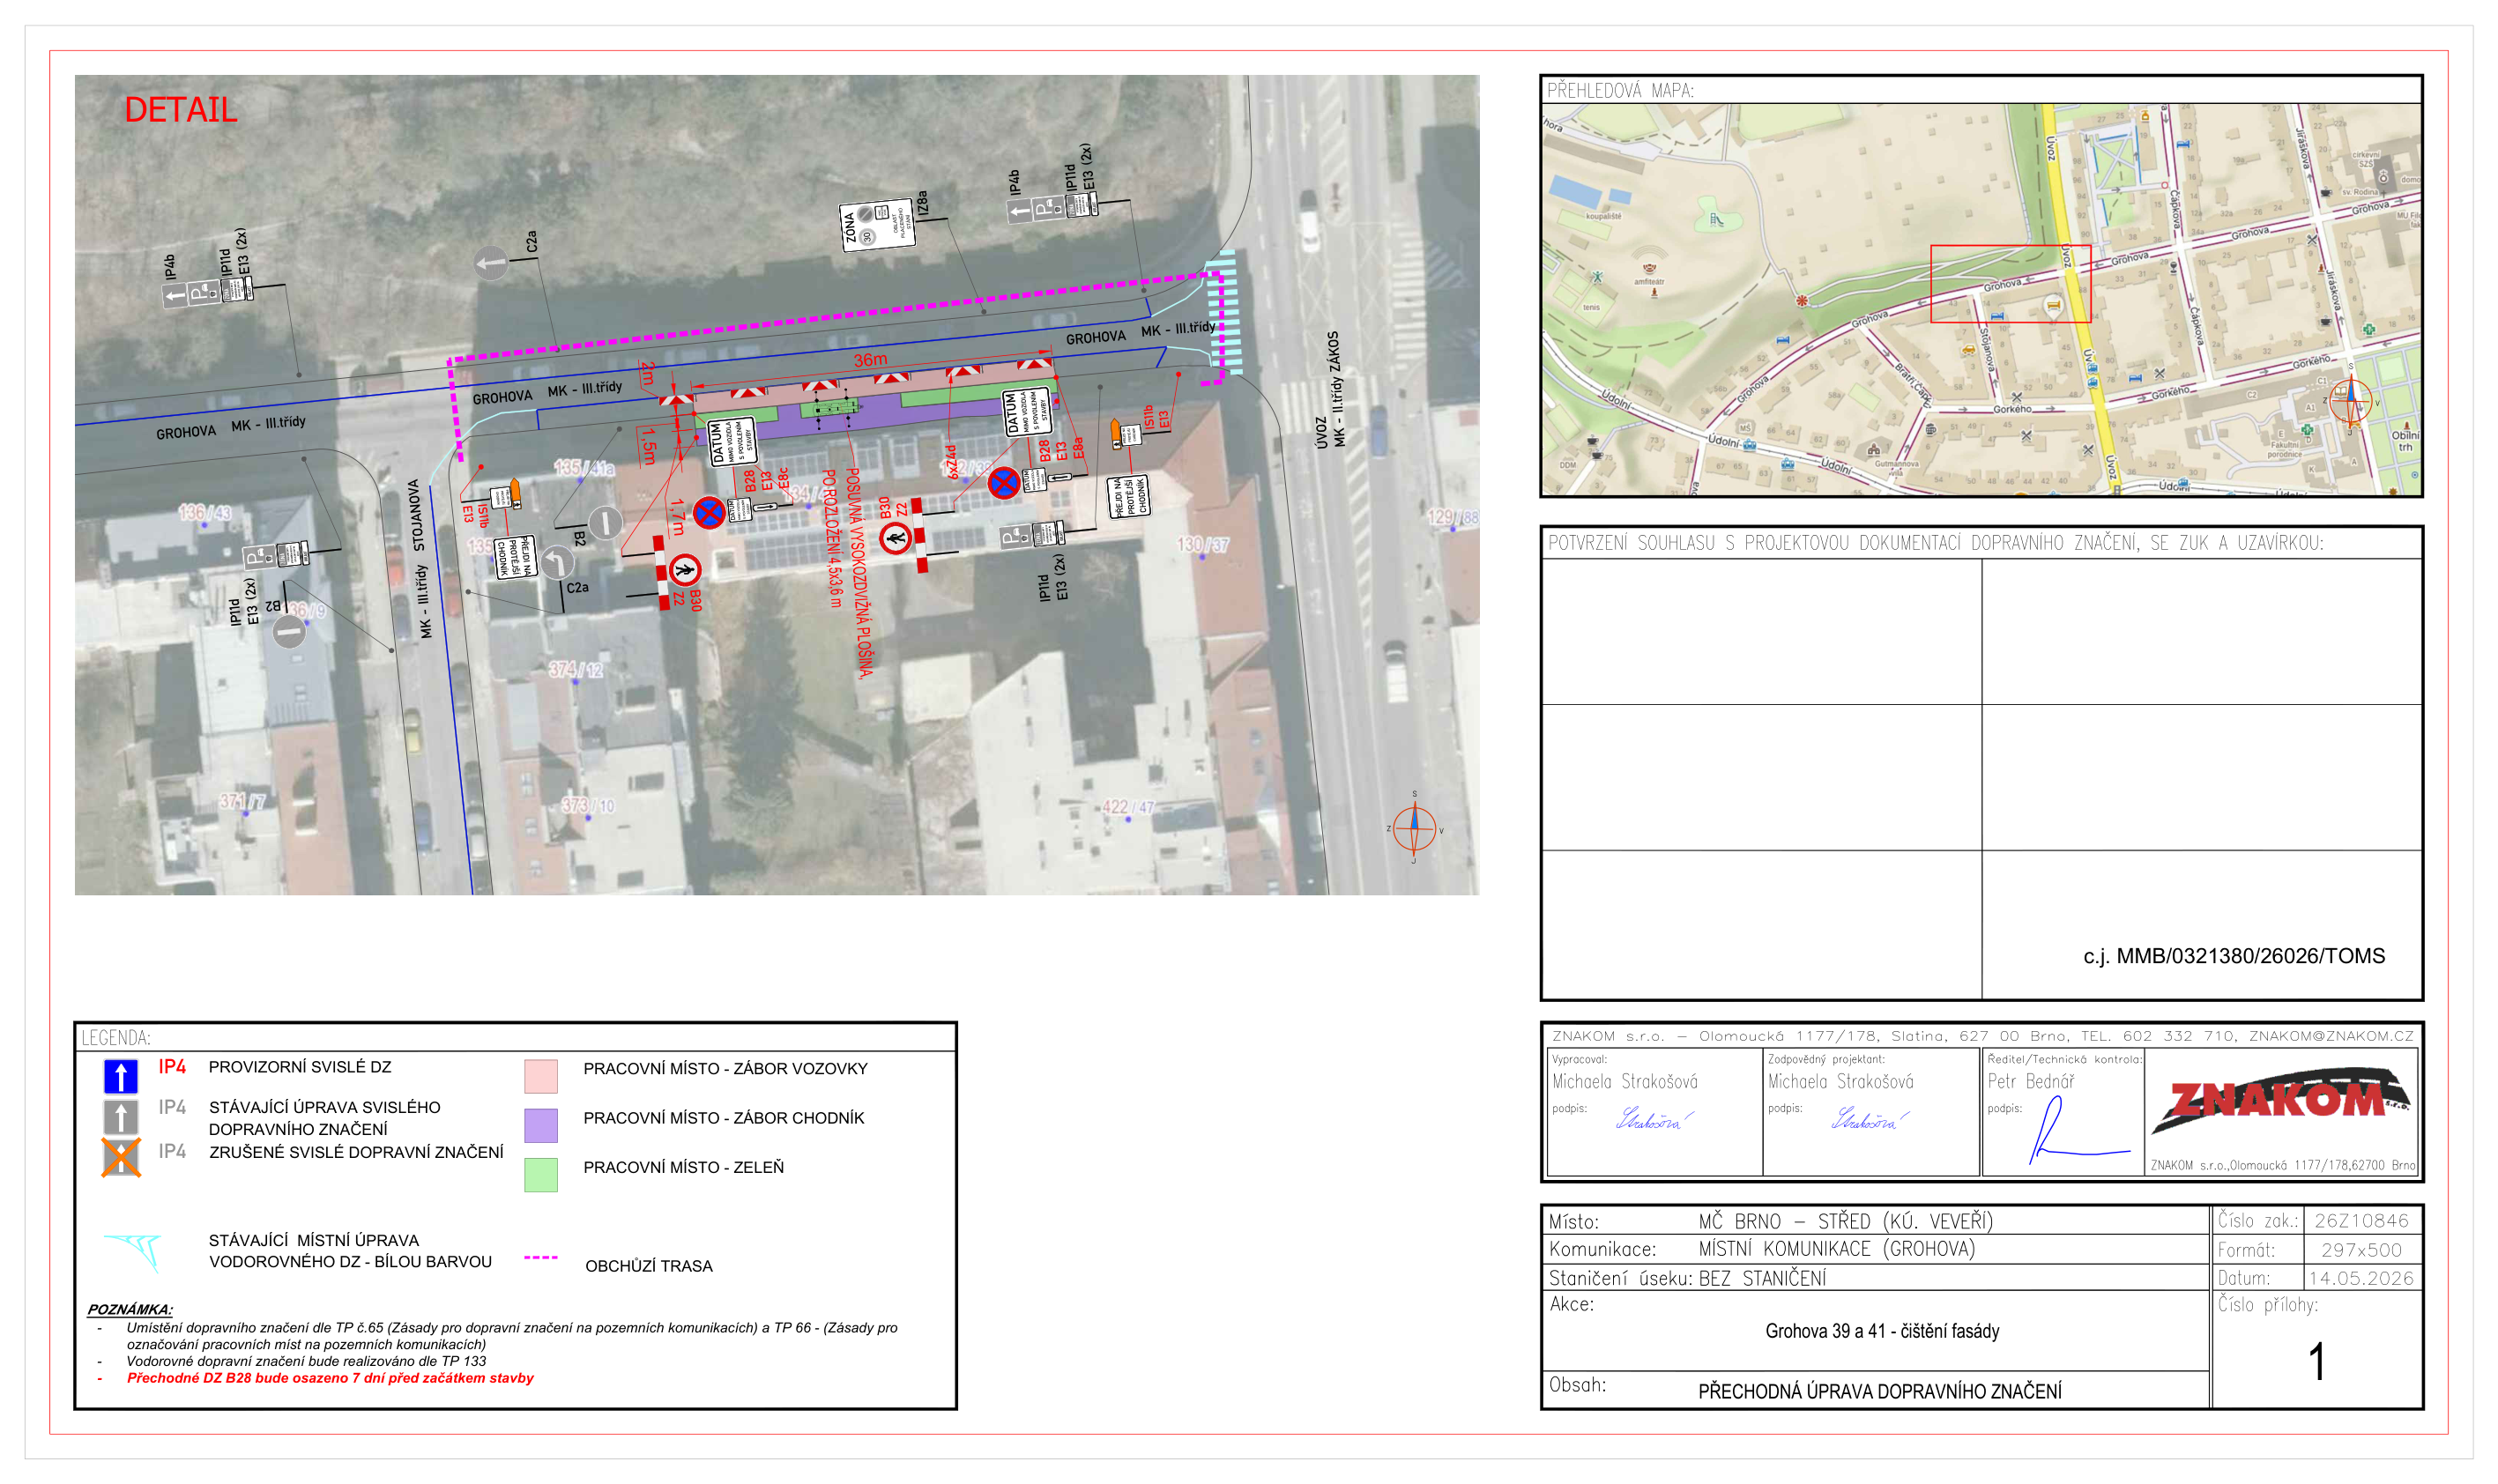Click the attachment number 1

[2317, 1362]
